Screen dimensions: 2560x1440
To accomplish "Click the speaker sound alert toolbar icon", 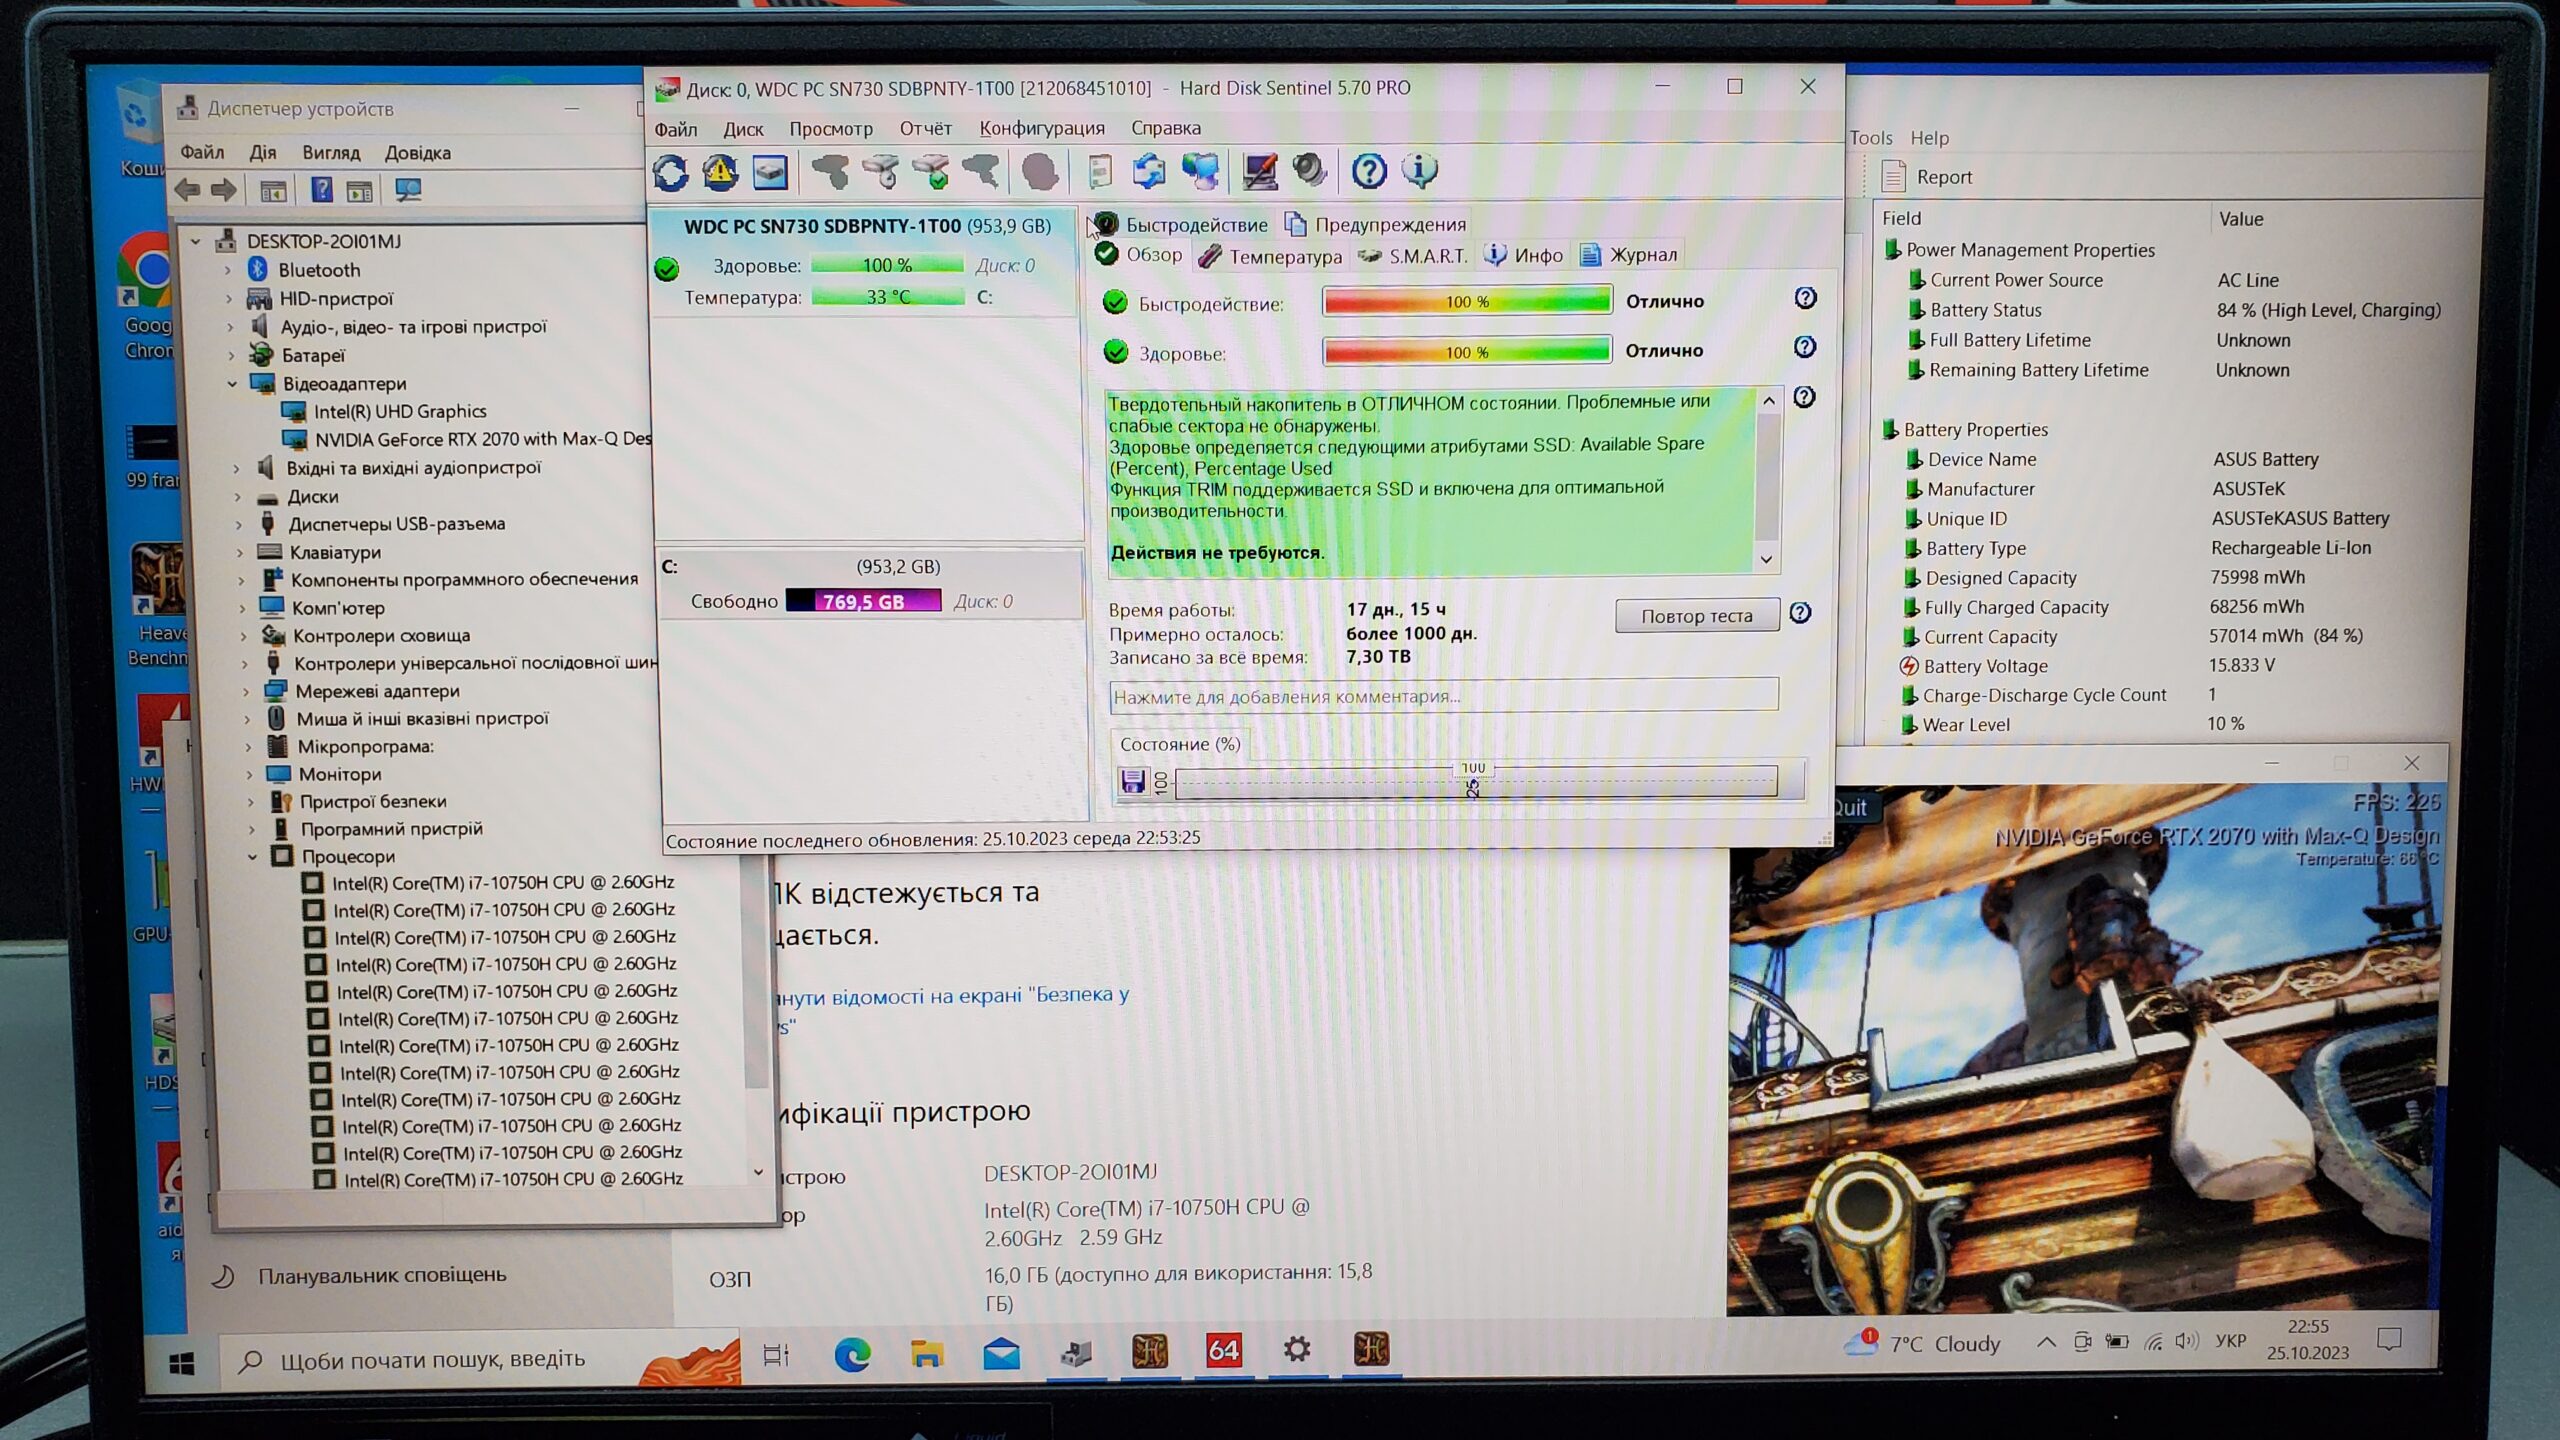I will point(1308,171).
